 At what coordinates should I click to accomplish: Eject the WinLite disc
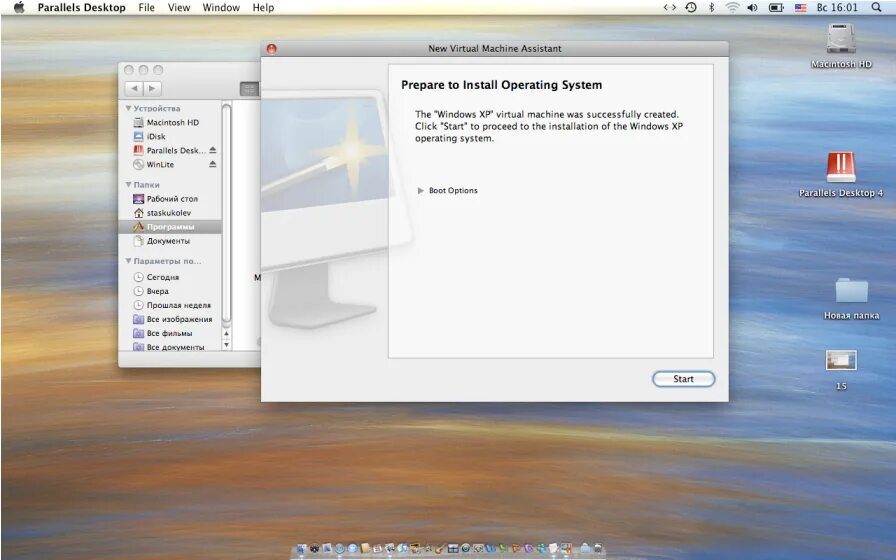point(213,165)
